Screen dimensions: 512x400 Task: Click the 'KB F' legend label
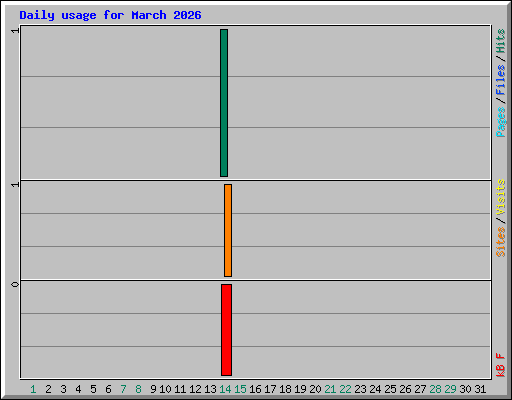pyautogui.click(x=500, y=365)
